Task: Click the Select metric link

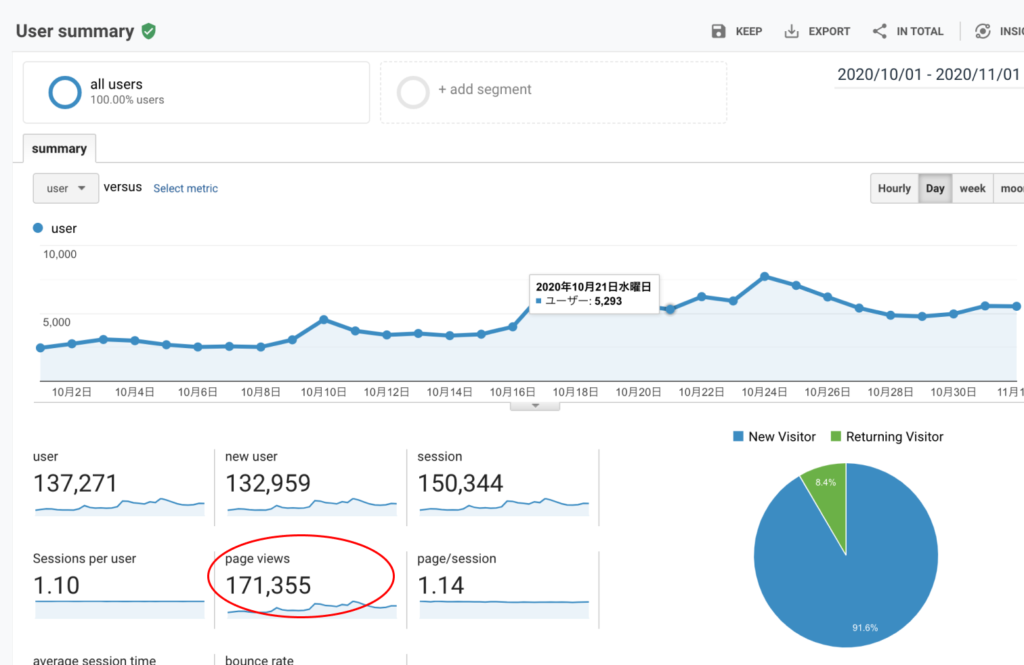Action: click(x=185, y=188)
